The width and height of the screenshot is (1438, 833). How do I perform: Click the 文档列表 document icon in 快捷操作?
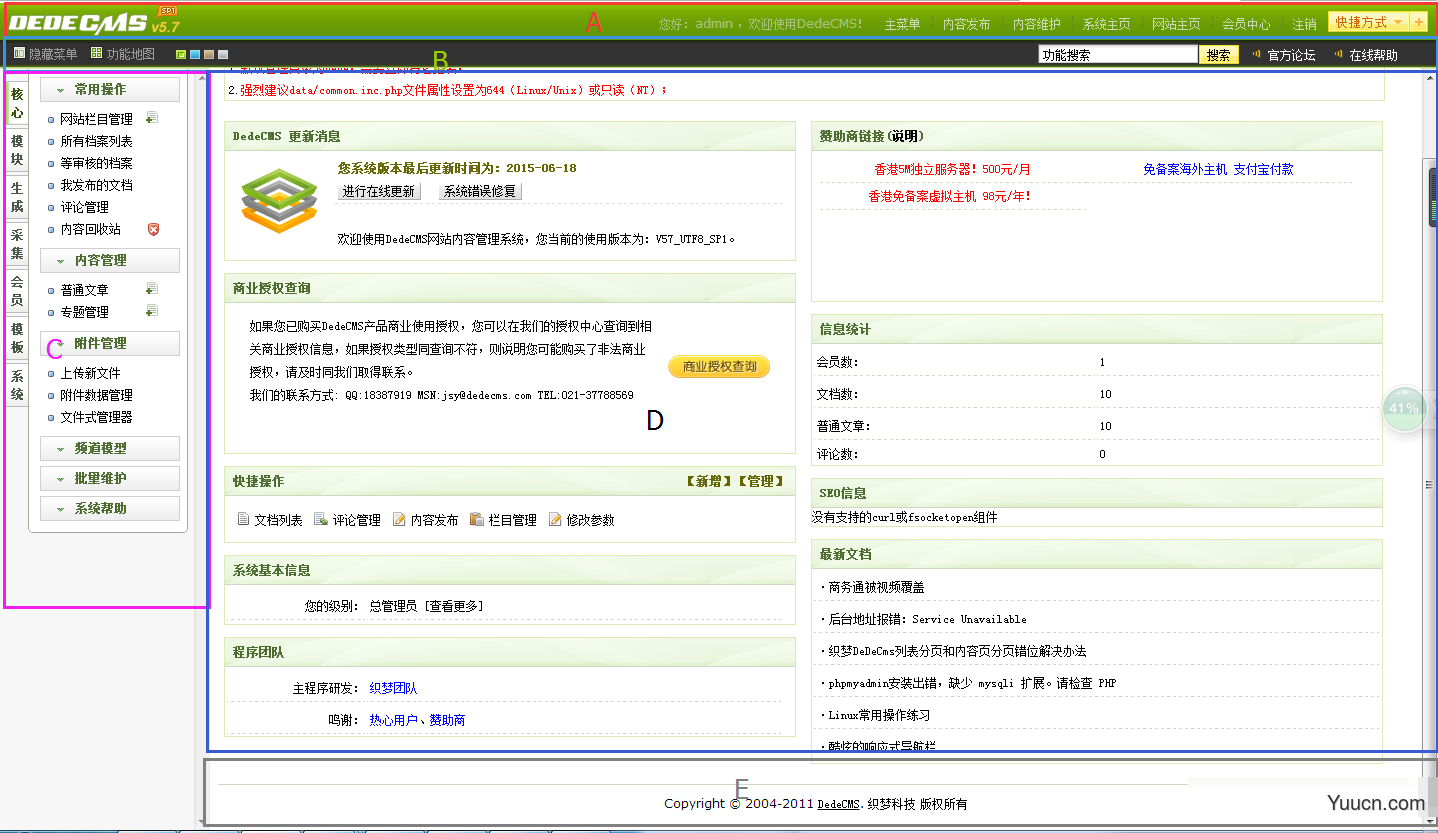243,519
